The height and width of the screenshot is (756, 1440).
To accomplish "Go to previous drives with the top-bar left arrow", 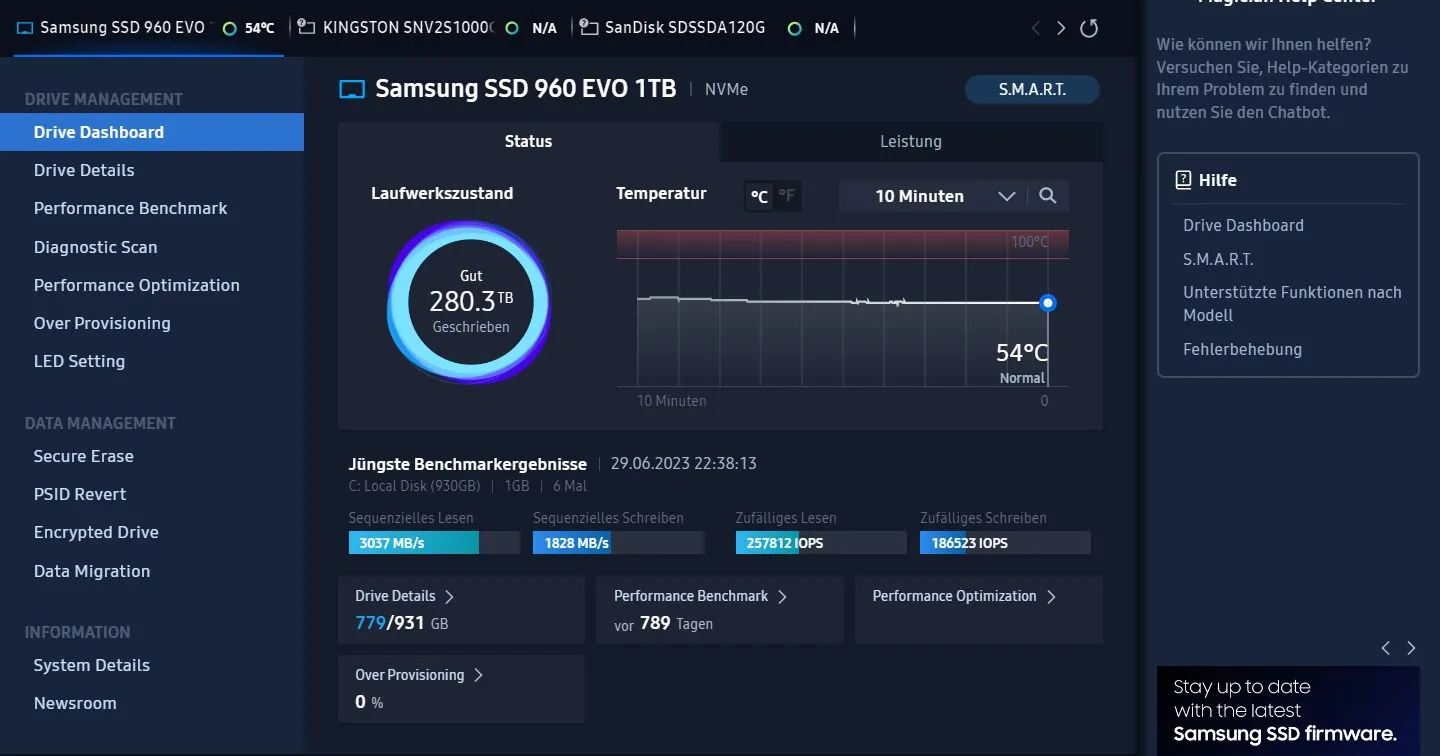I will pyautogui.click(x=1035, y=28).
